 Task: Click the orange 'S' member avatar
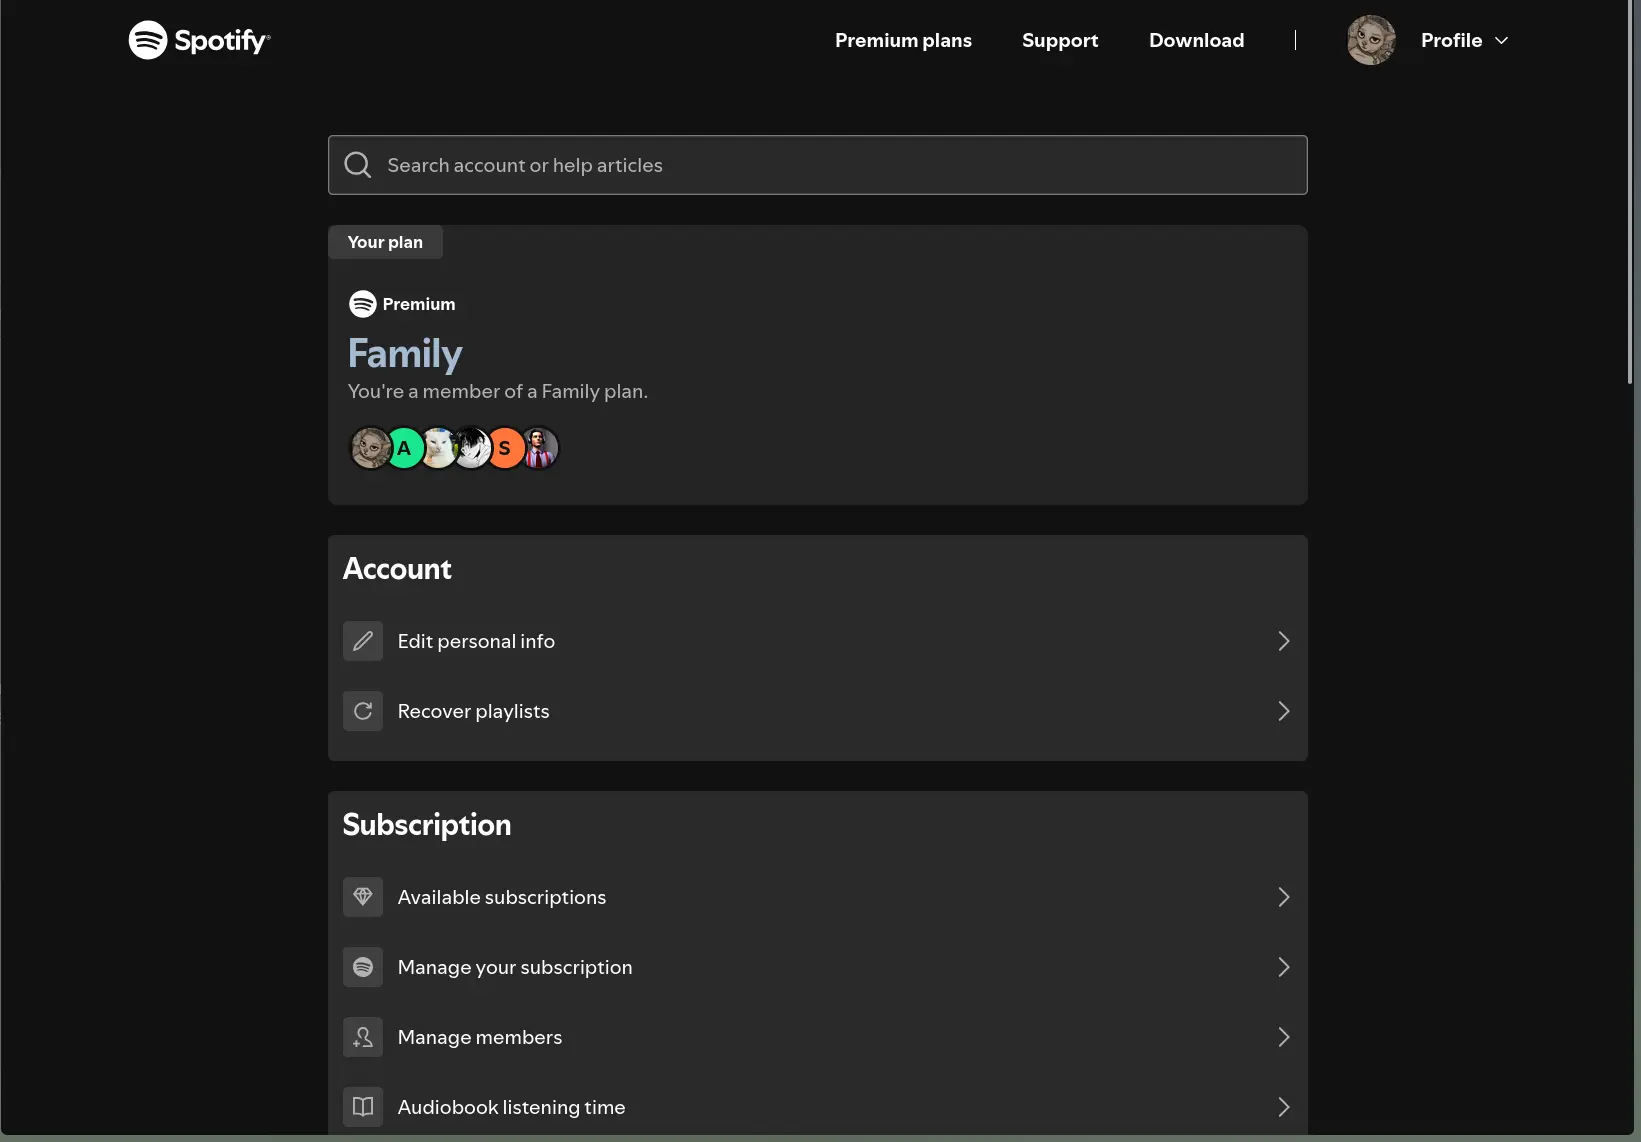506,448
